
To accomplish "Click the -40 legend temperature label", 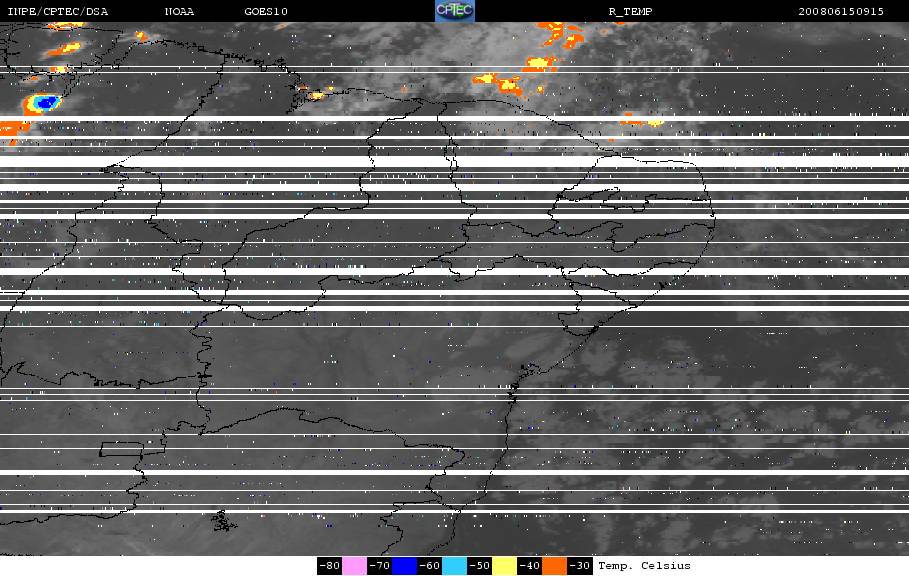I will coord(529,566).
